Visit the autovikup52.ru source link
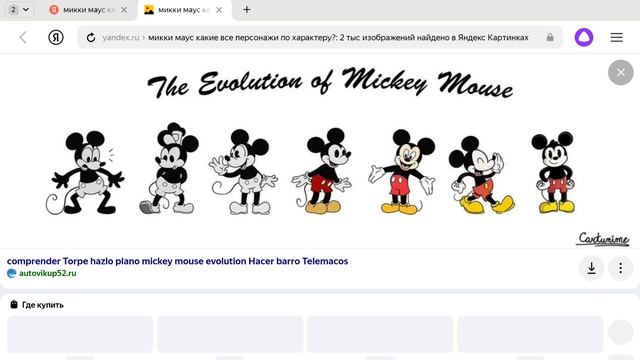The height and width of the screenshot is (360, 640). (x=47, y=273)
